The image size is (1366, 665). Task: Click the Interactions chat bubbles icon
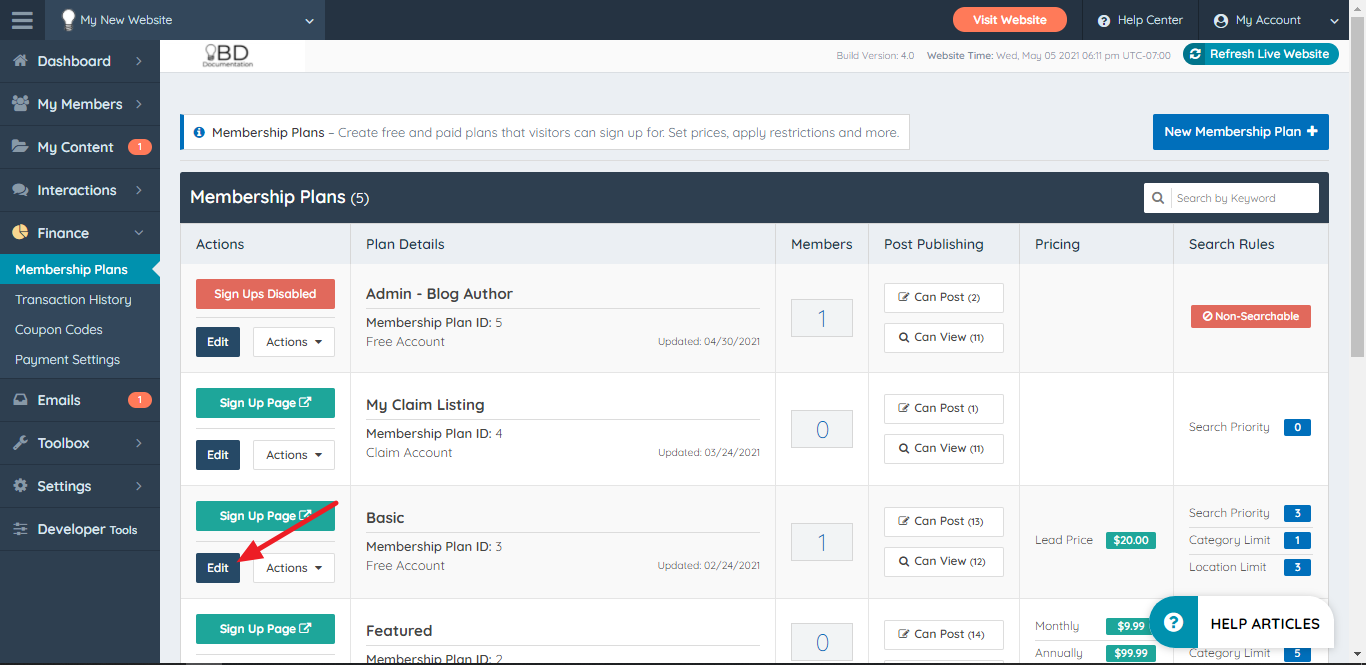pos(20,190)
